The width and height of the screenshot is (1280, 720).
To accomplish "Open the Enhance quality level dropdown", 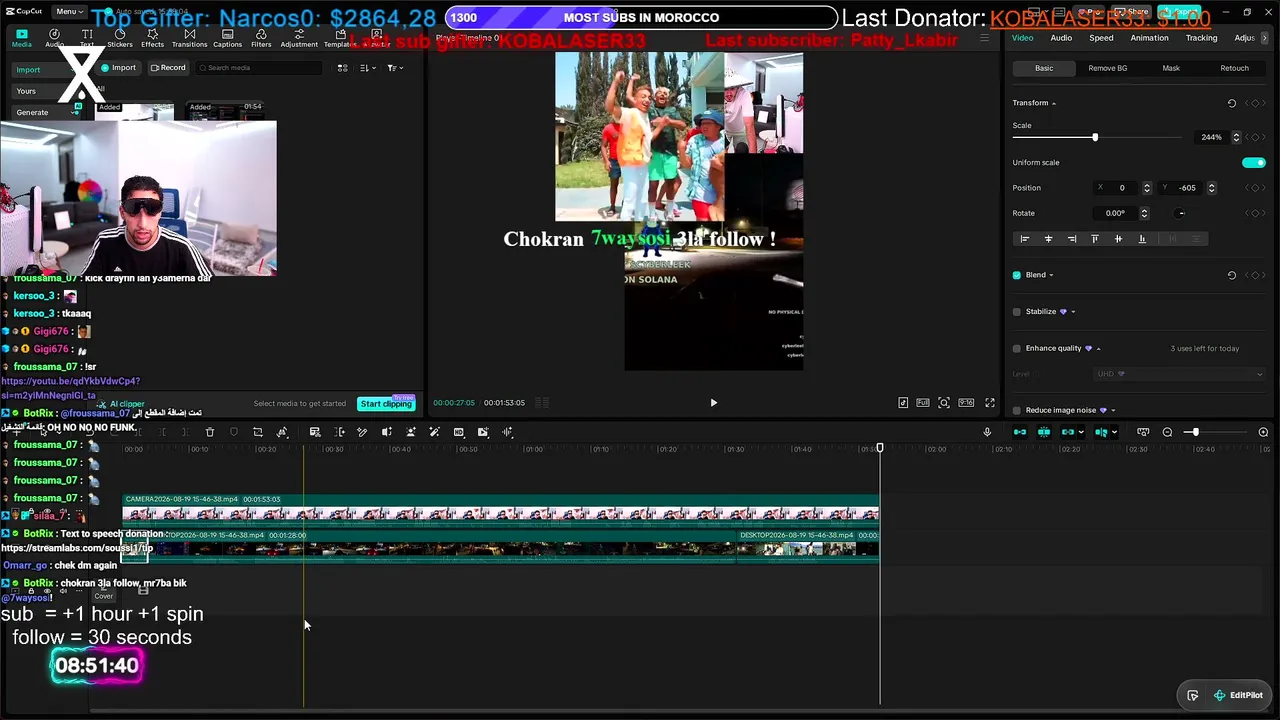I will click(x=1180, y=374).
